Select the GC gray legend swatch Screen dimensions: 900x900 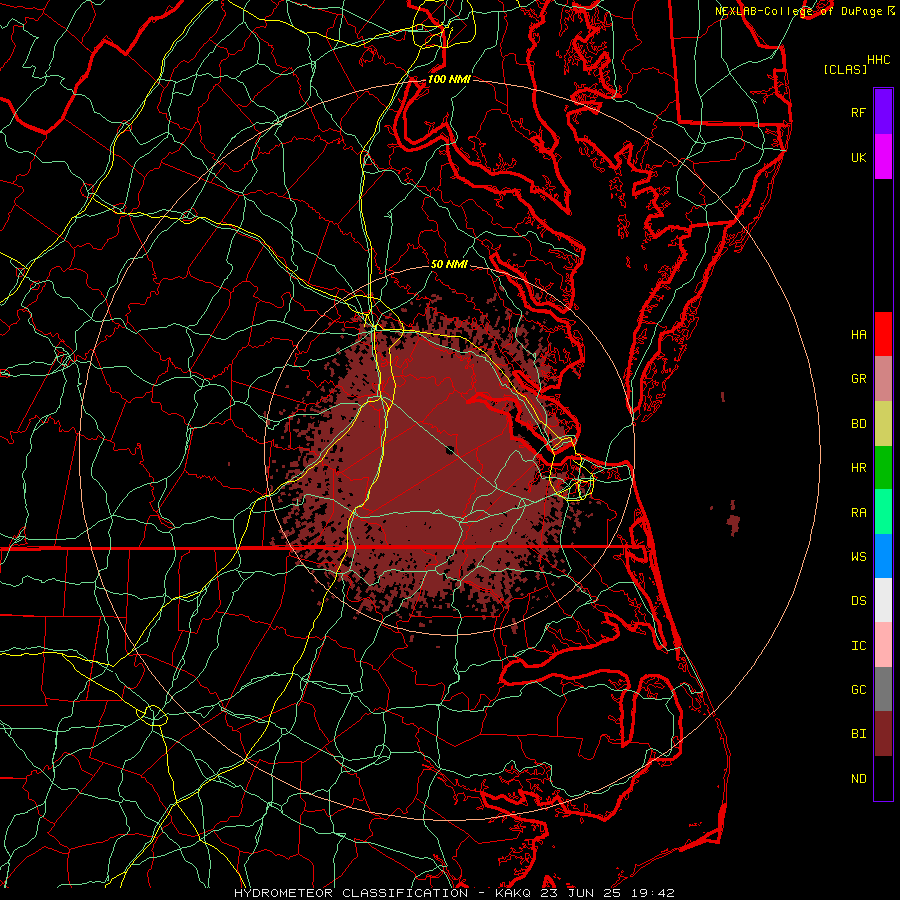883,689
